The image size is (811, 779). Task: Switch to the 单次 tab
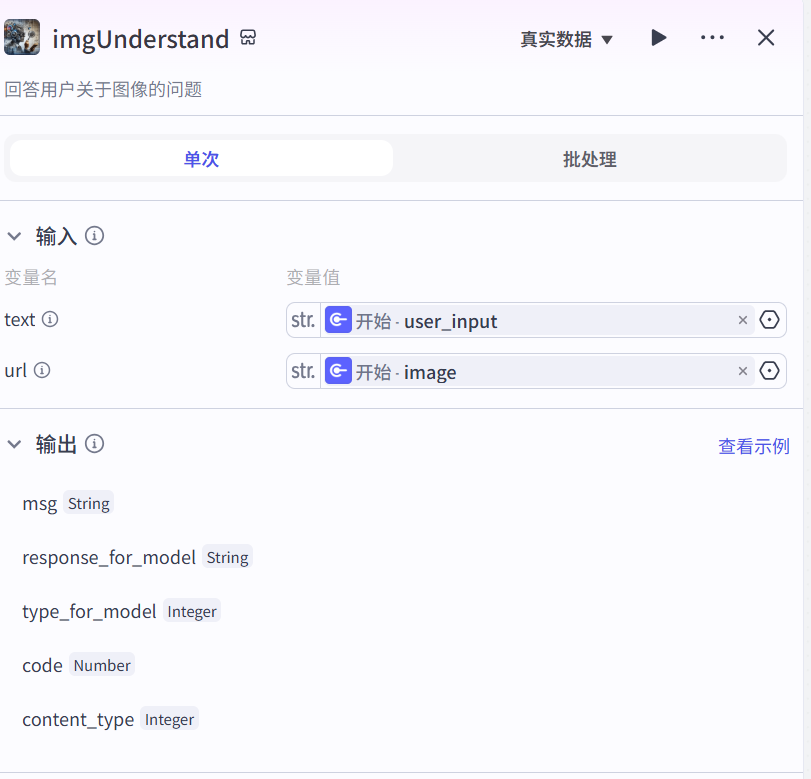(x=201, y=159)
